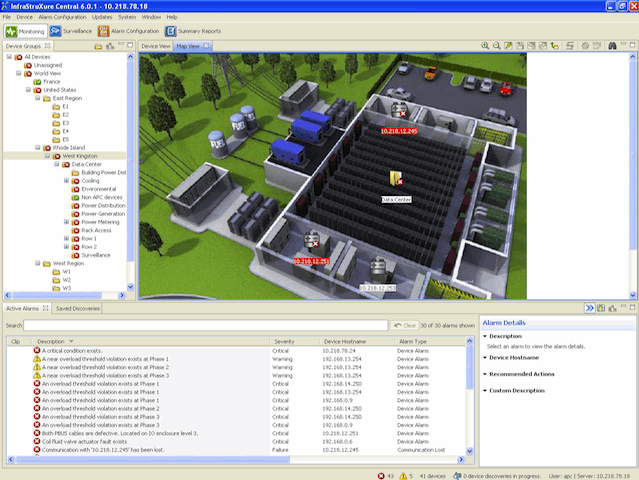Click the double-chevron icon in the alarms panel

click(x=589, y=308)
